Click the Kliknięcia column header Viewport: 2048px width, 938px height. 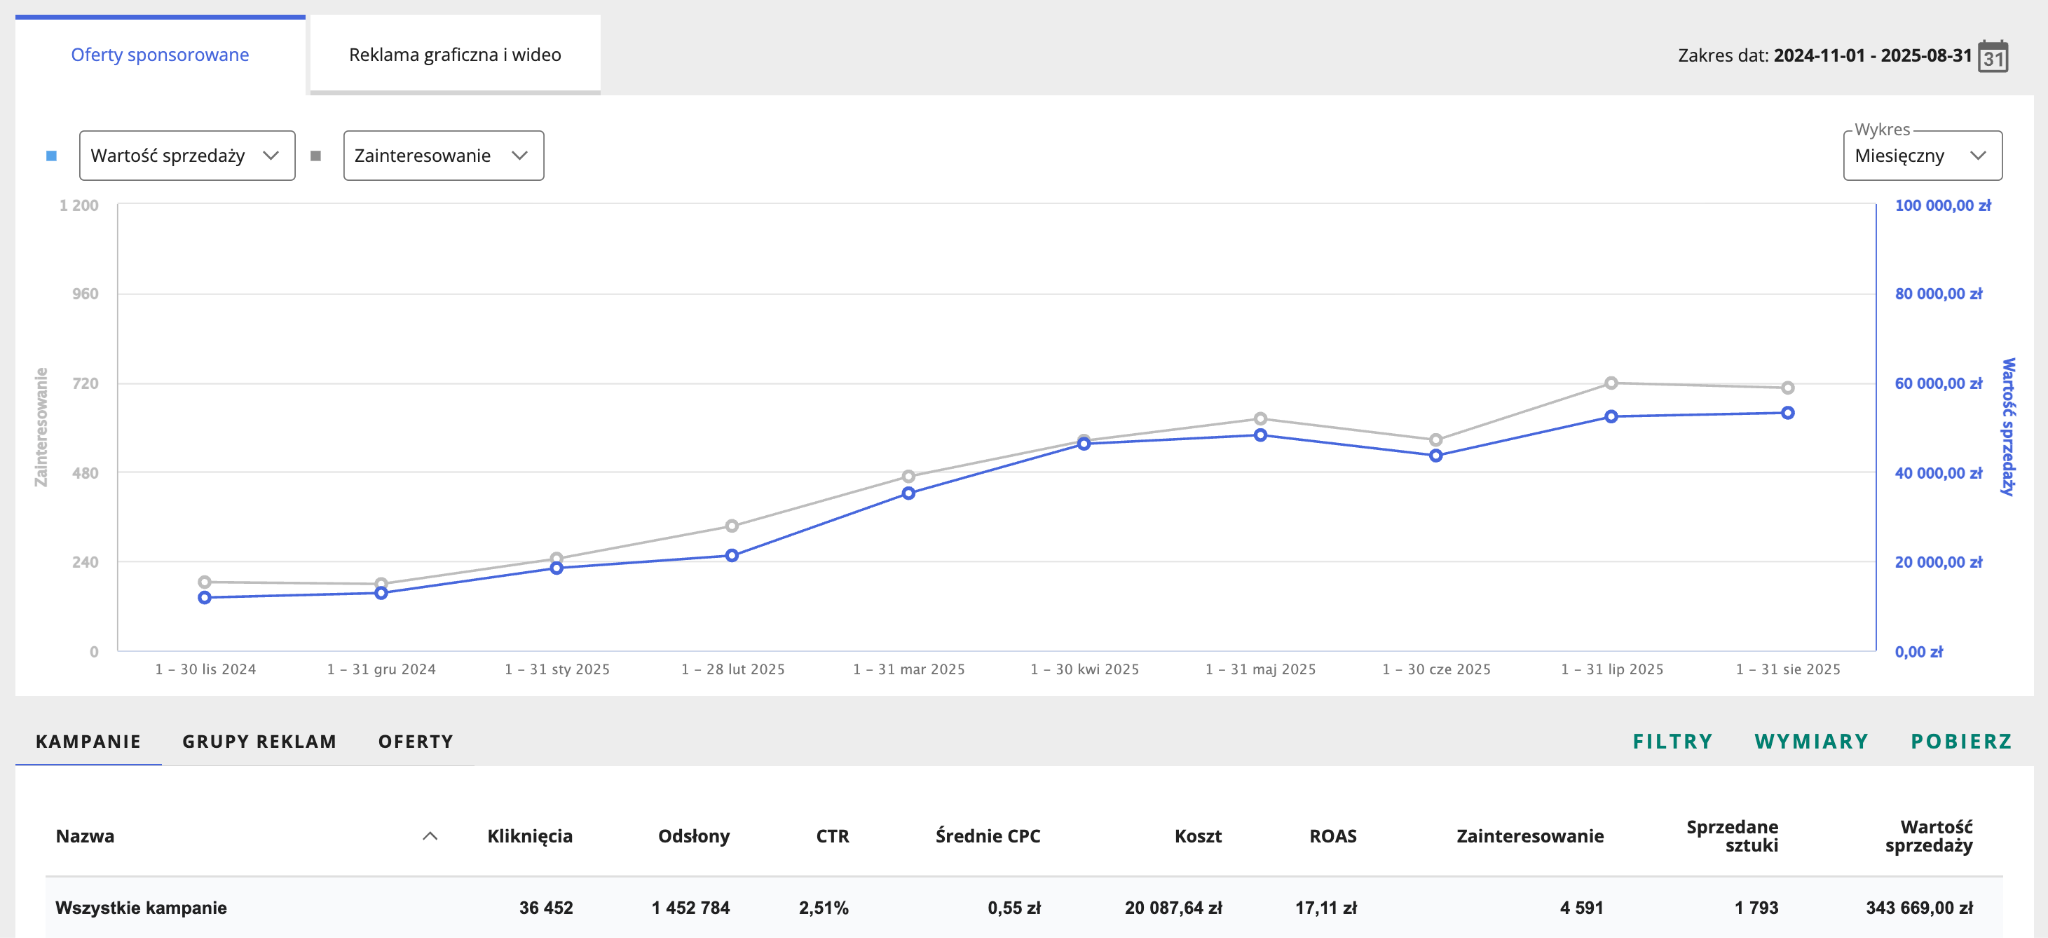point(530,836)
